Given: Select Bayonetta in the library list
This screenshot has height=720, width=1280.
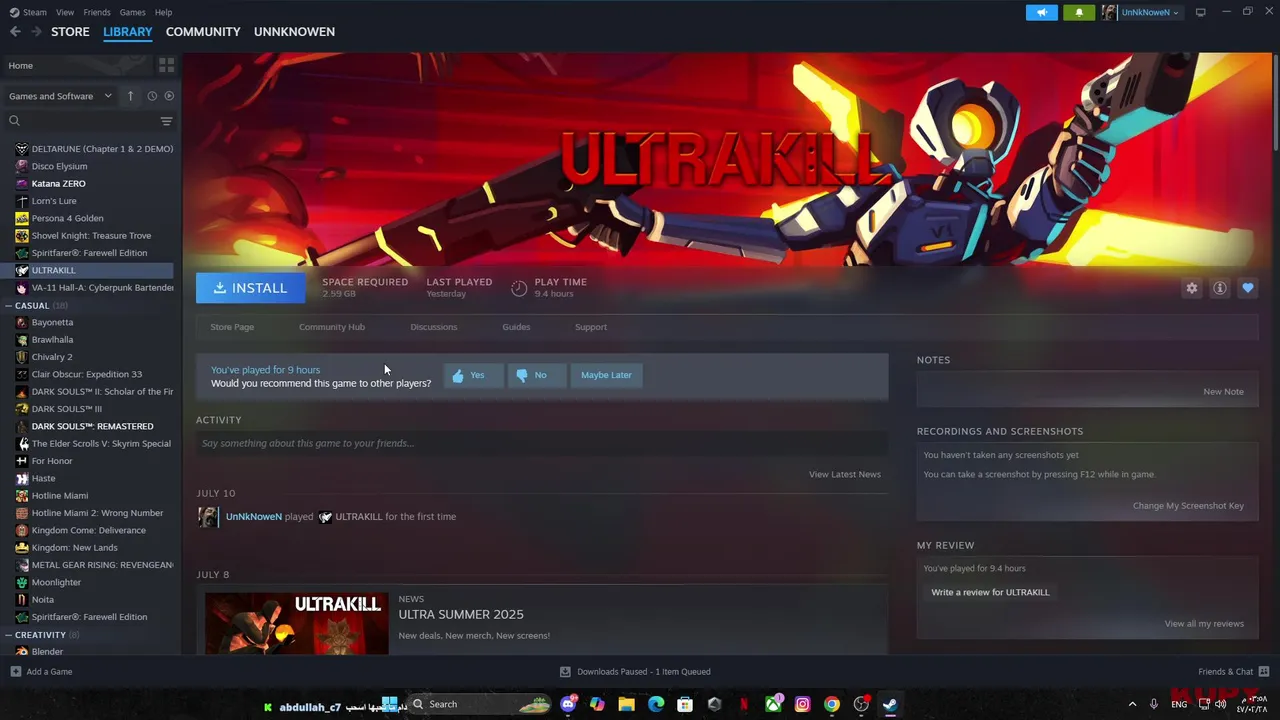Looking at the screenshot, I should pos(52,322).
